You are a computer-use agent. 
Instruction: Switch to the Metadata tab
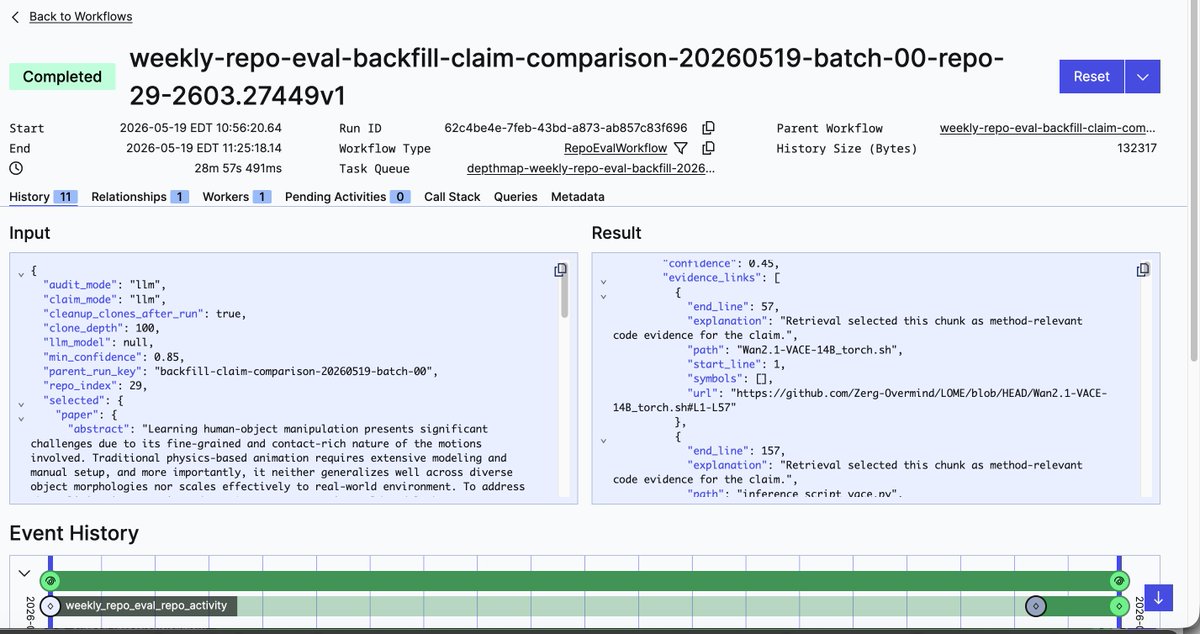(577, 197)
